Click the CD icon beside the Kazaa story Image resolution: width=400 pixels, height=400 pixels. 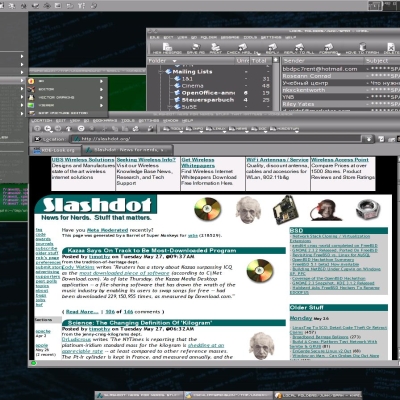coord(260,271)
